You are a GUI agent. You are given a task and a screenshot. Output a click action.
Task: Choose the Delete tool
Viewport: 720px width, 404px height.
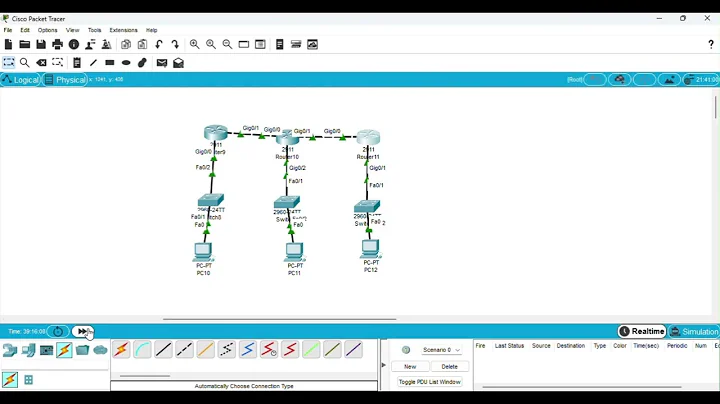[x=41, y=62]
